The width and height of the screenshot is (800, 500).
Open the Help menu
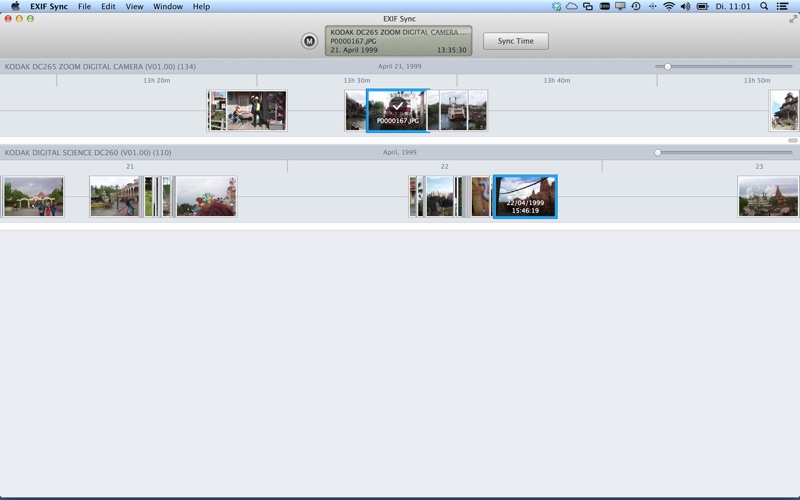coord(201,7)
